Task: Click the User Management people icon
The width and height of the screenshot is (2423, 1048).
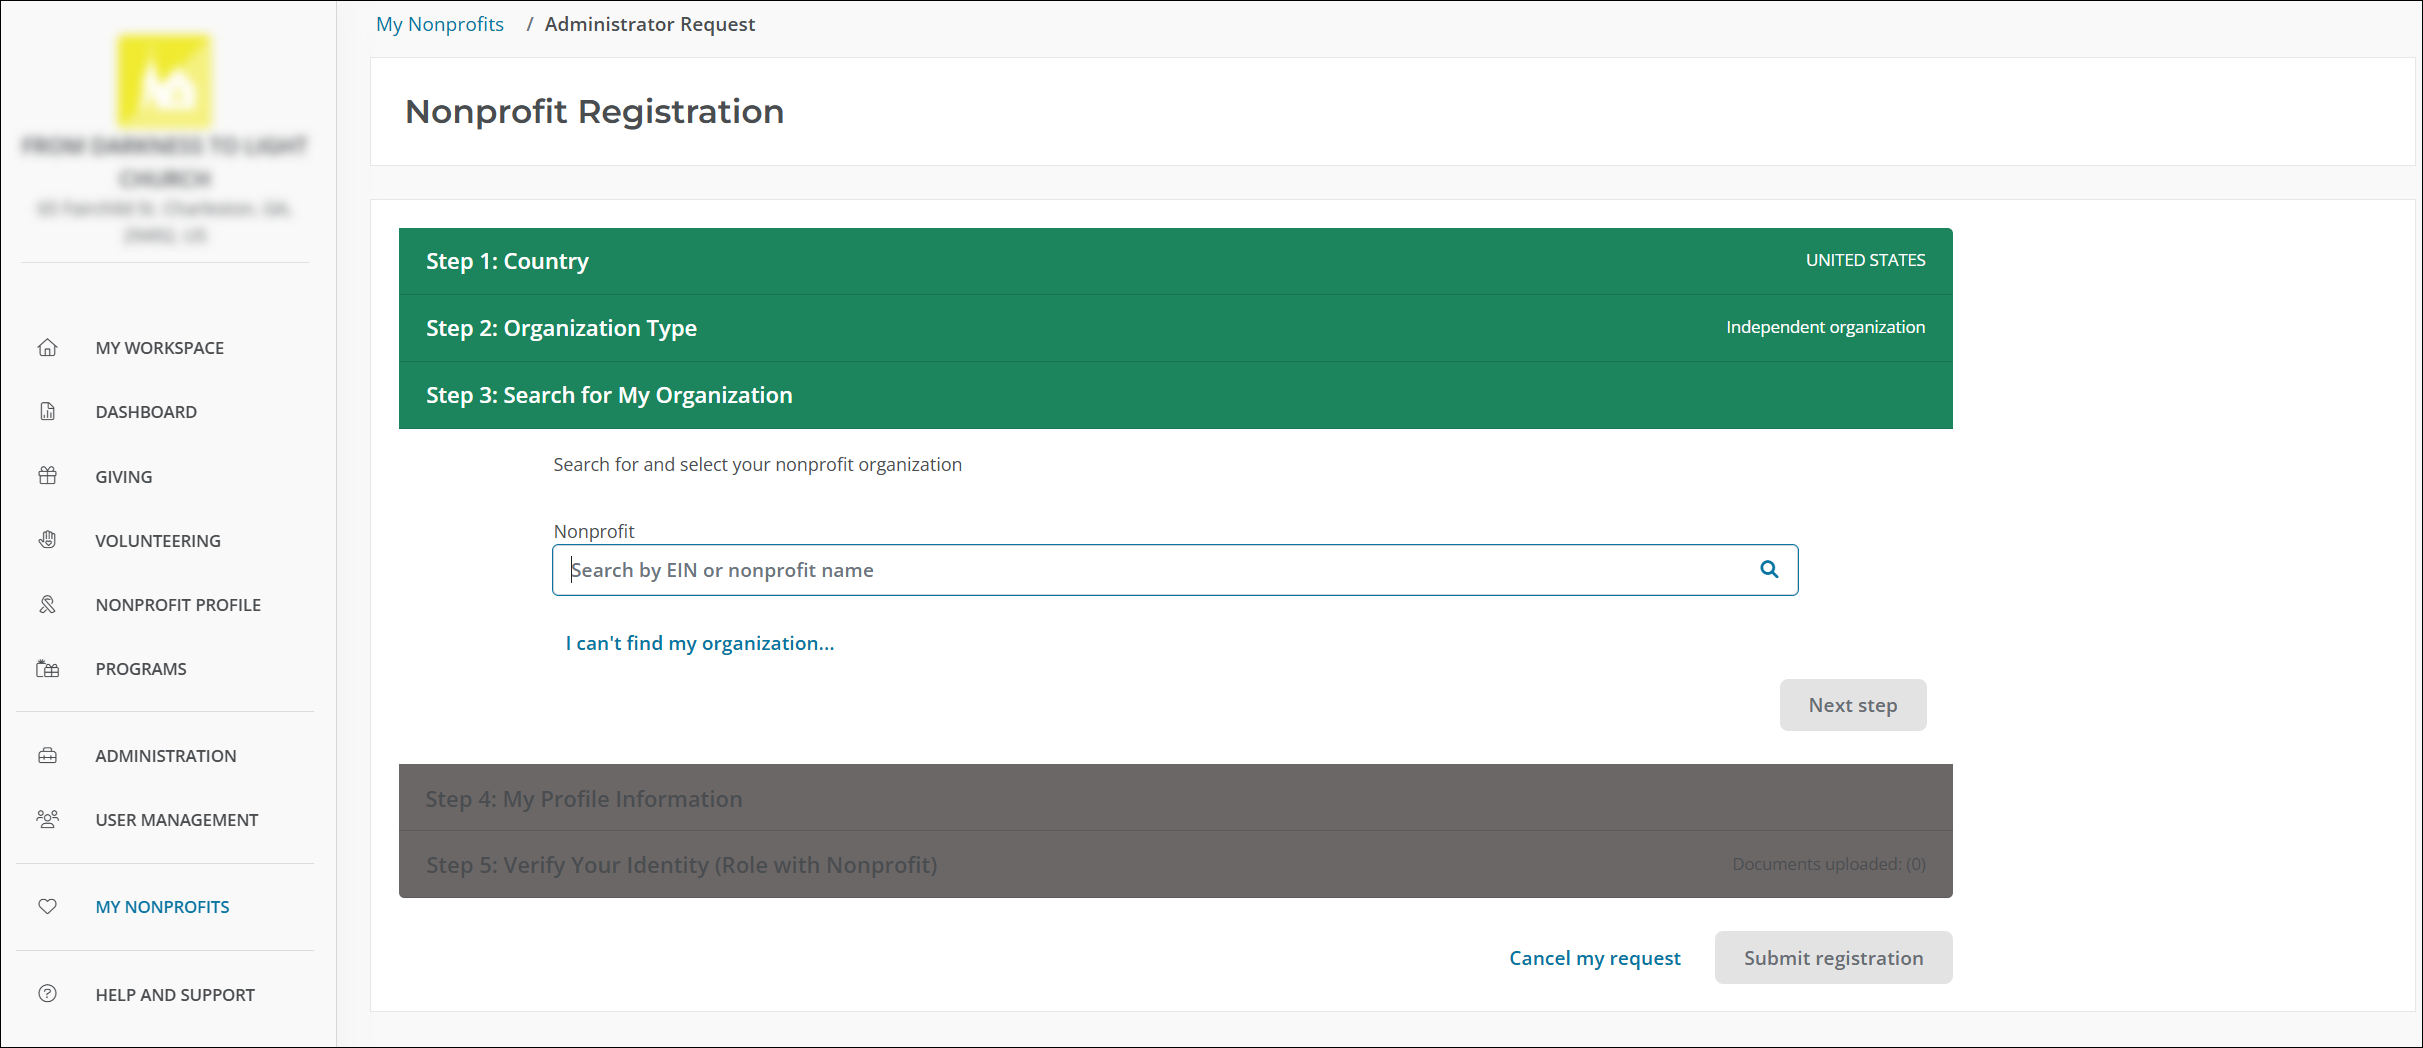Action: [x=47, y=820]
